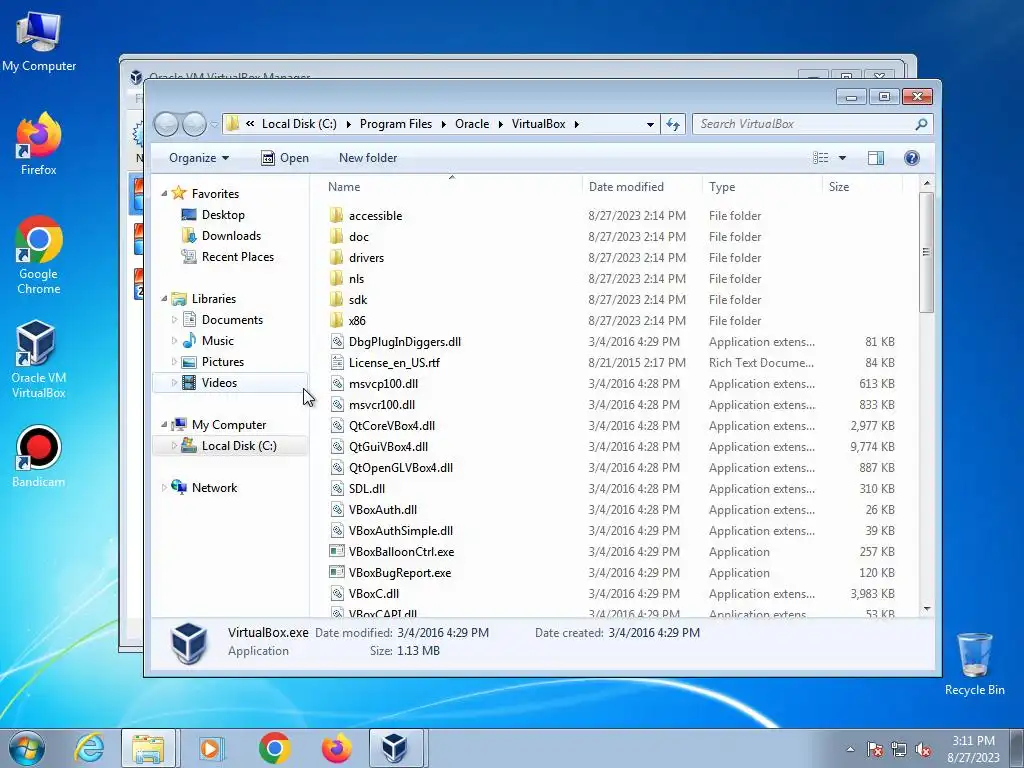Viewport: 1024px width, 768px height.
Task: Sort by the Size column header
Action: pyautogui.click(x=862, y=187)
